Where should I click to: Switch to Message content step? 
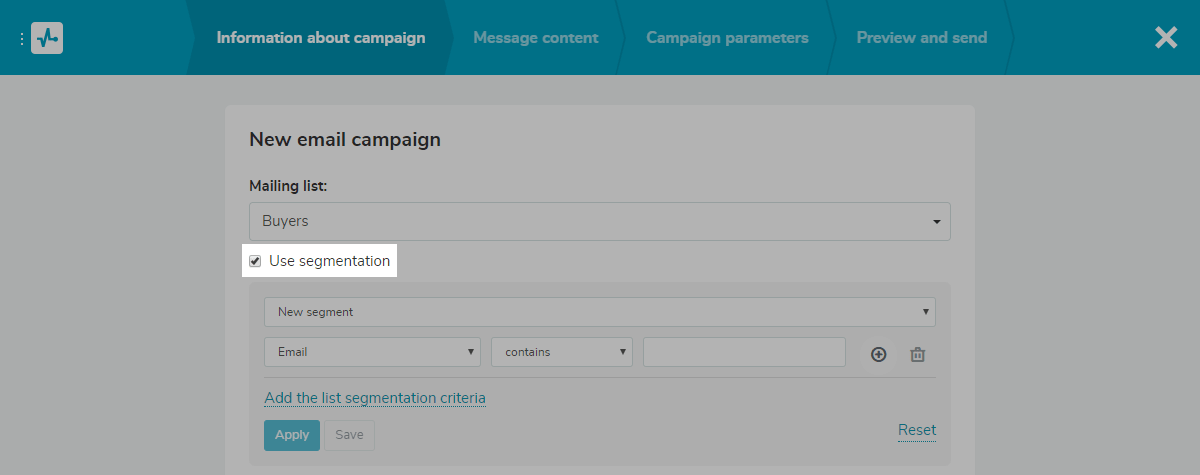(535, 38)
